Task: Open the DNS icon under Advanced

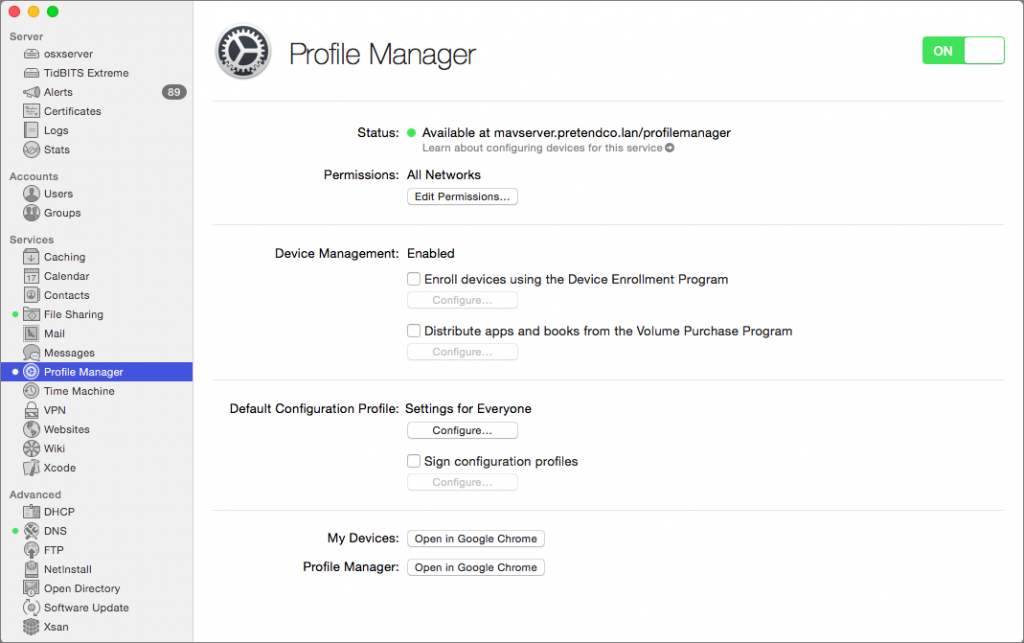Action: click(x=31, y=531)
